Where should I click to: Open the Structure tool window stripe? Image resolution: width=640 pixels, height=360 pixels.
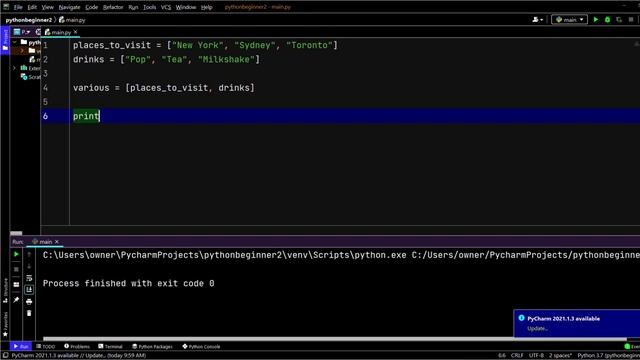[x=5, y=291]
